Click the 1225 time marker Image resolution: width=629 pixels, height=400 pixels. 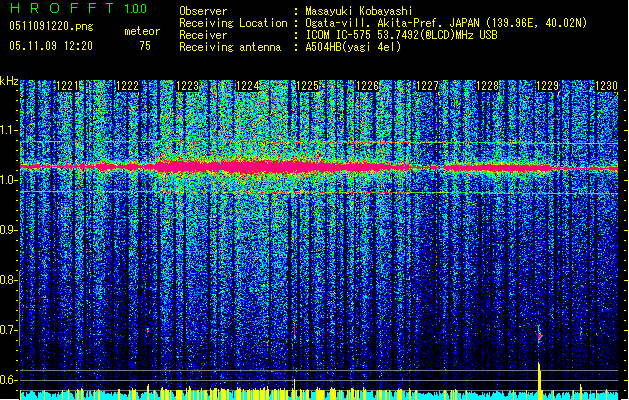pos(308,86)
